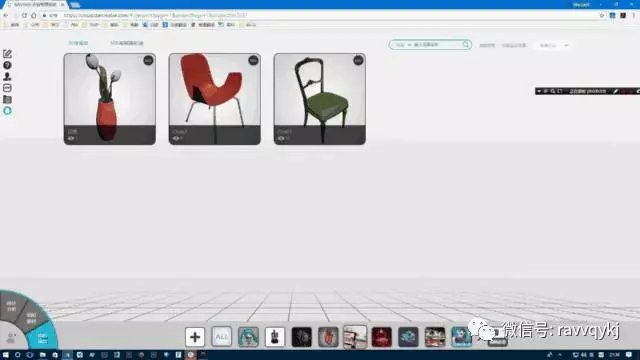Click the eye icon on vase card

click(71, 138)
